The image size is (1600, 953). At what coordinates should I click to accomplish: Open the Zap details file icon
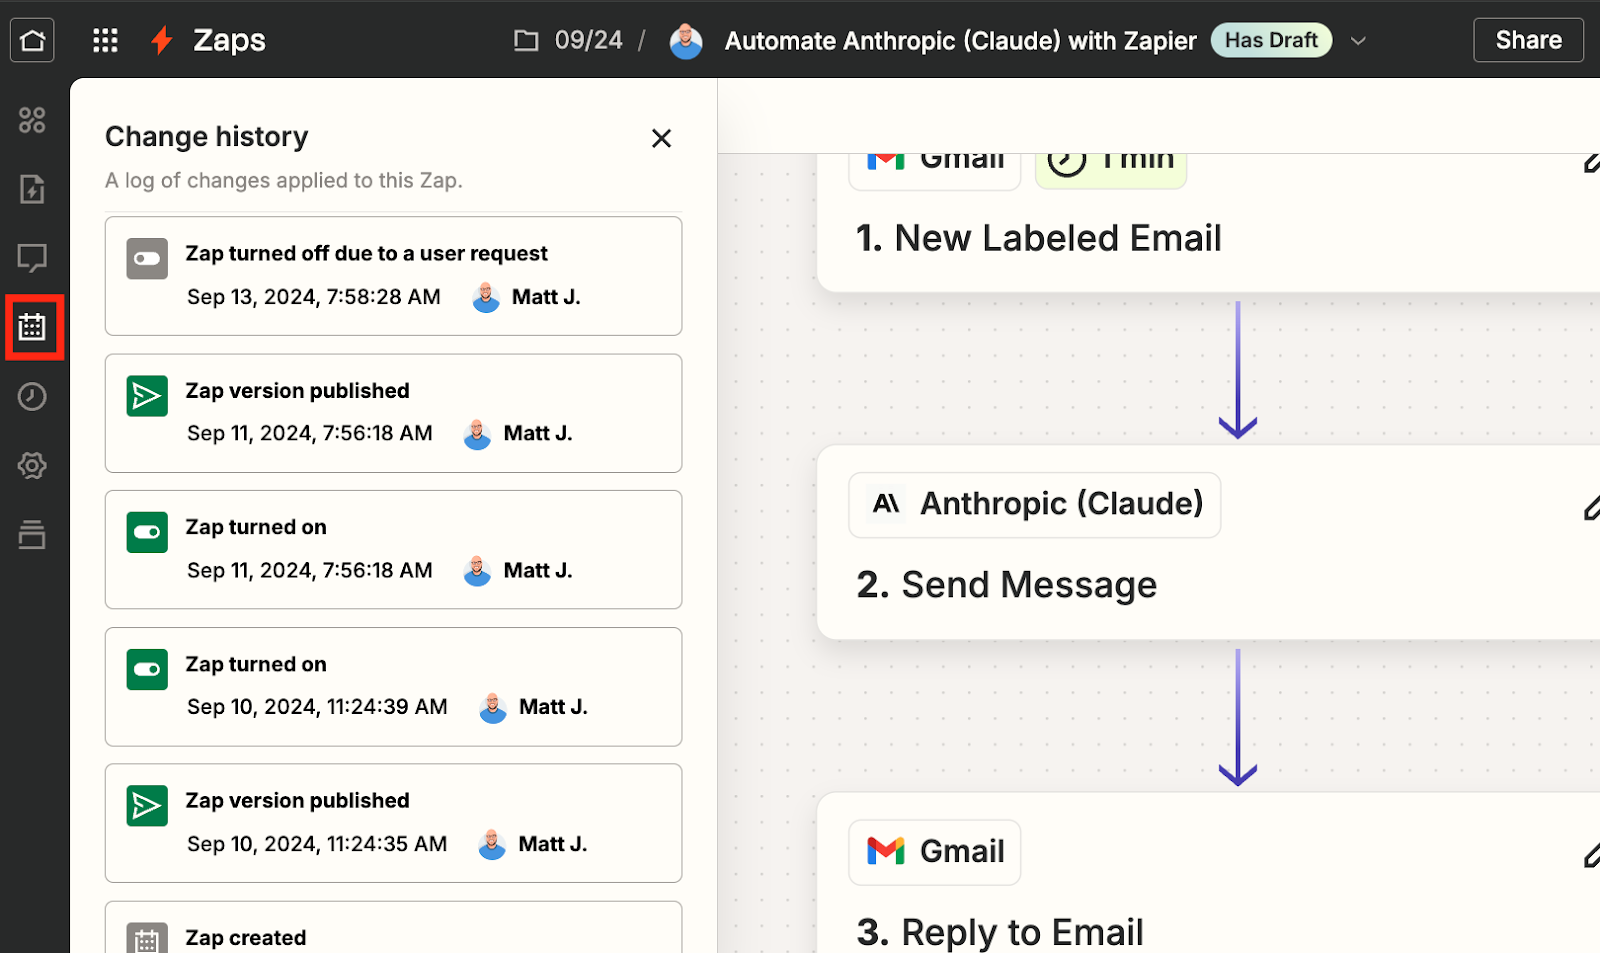(32, 189)
